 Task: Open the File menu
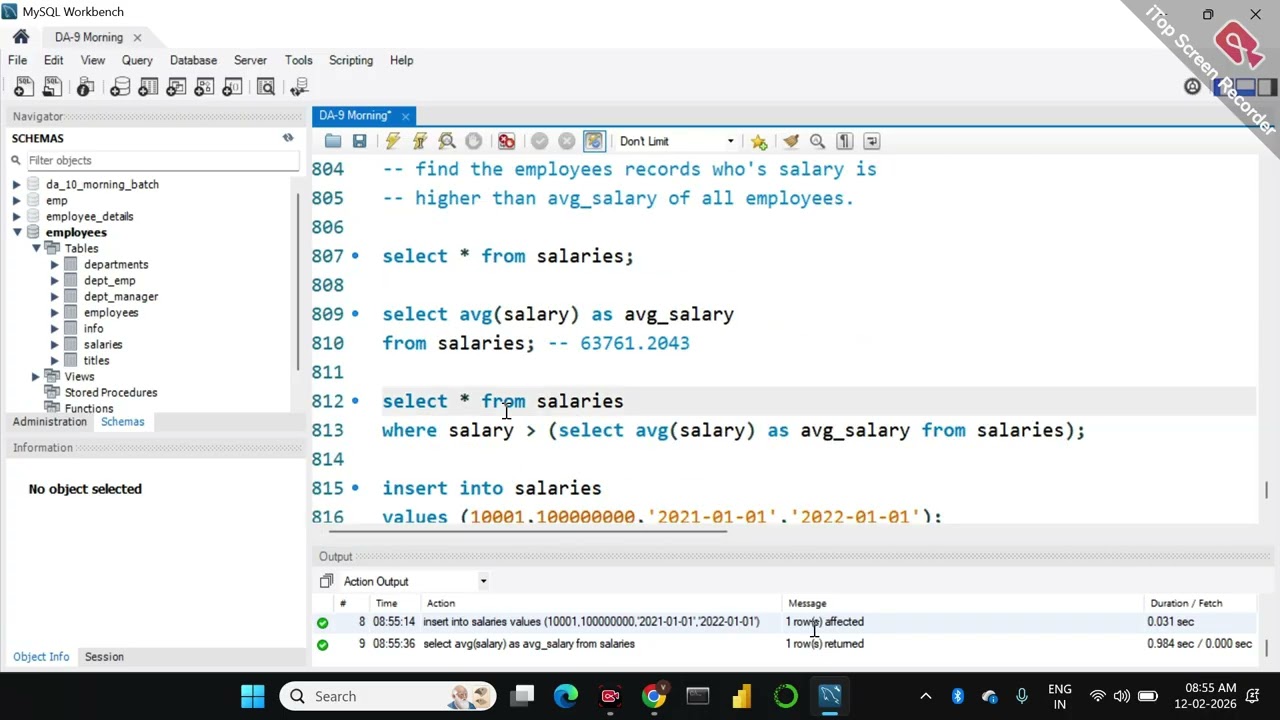18,60
